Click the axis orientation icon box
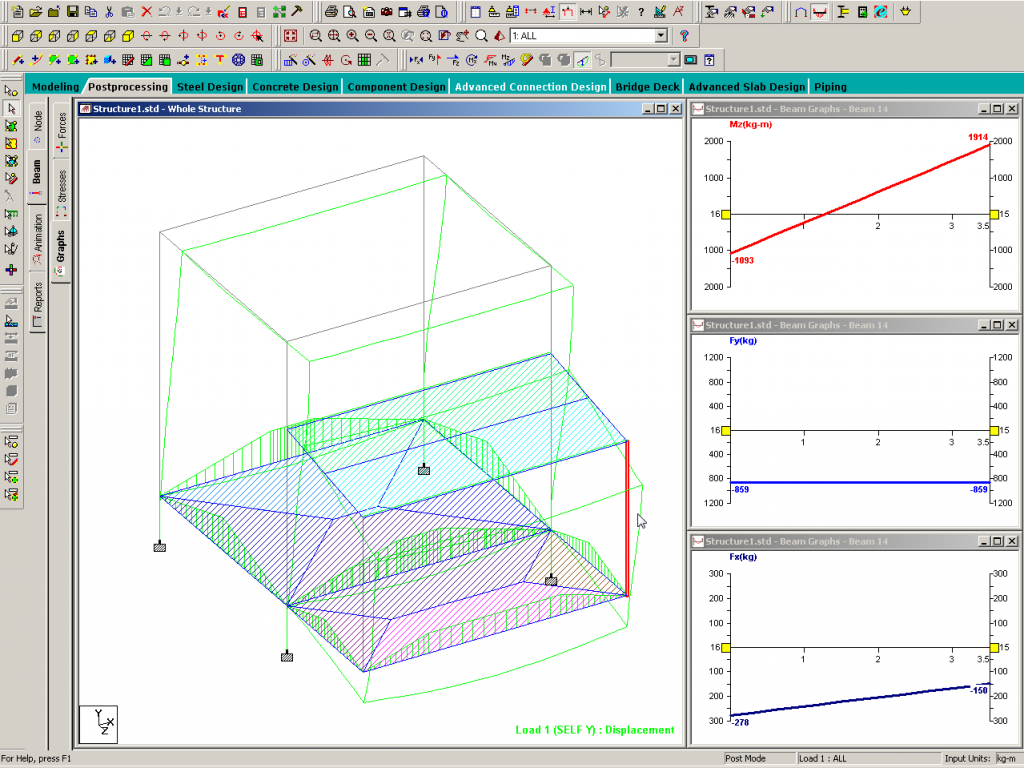This screenshot has height=768, width=1024. (98, 724)
